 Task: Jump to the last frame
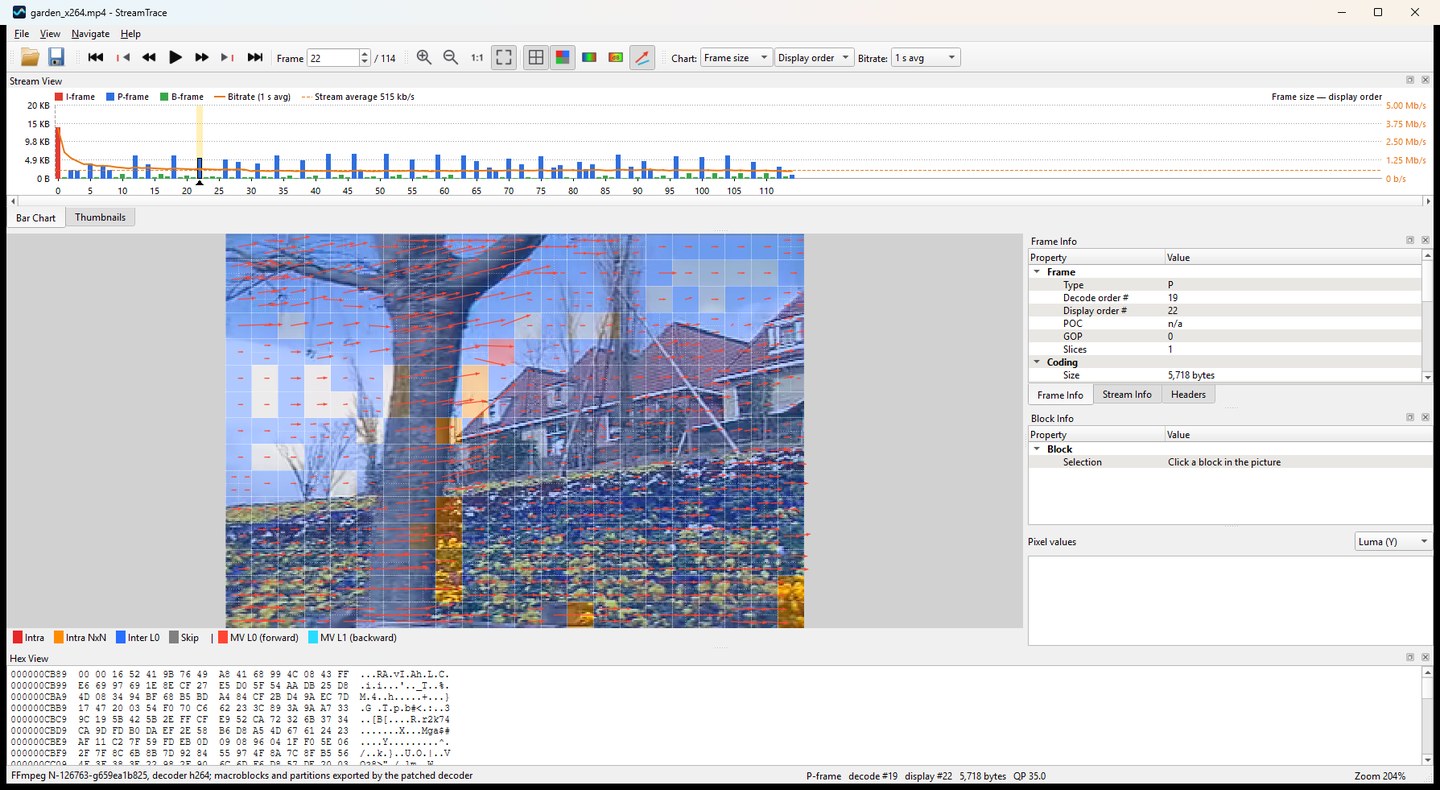coord(255,58)
